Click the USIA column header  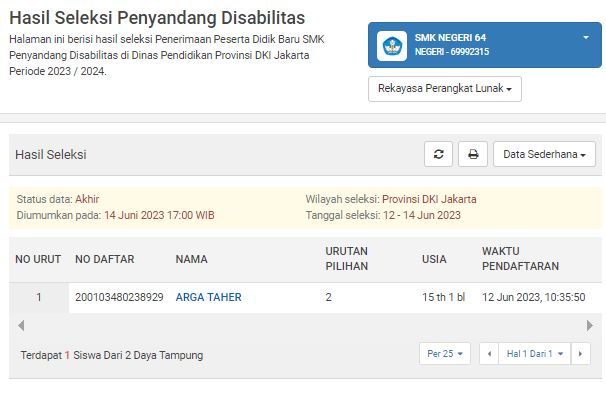click(x=434, y=259)
